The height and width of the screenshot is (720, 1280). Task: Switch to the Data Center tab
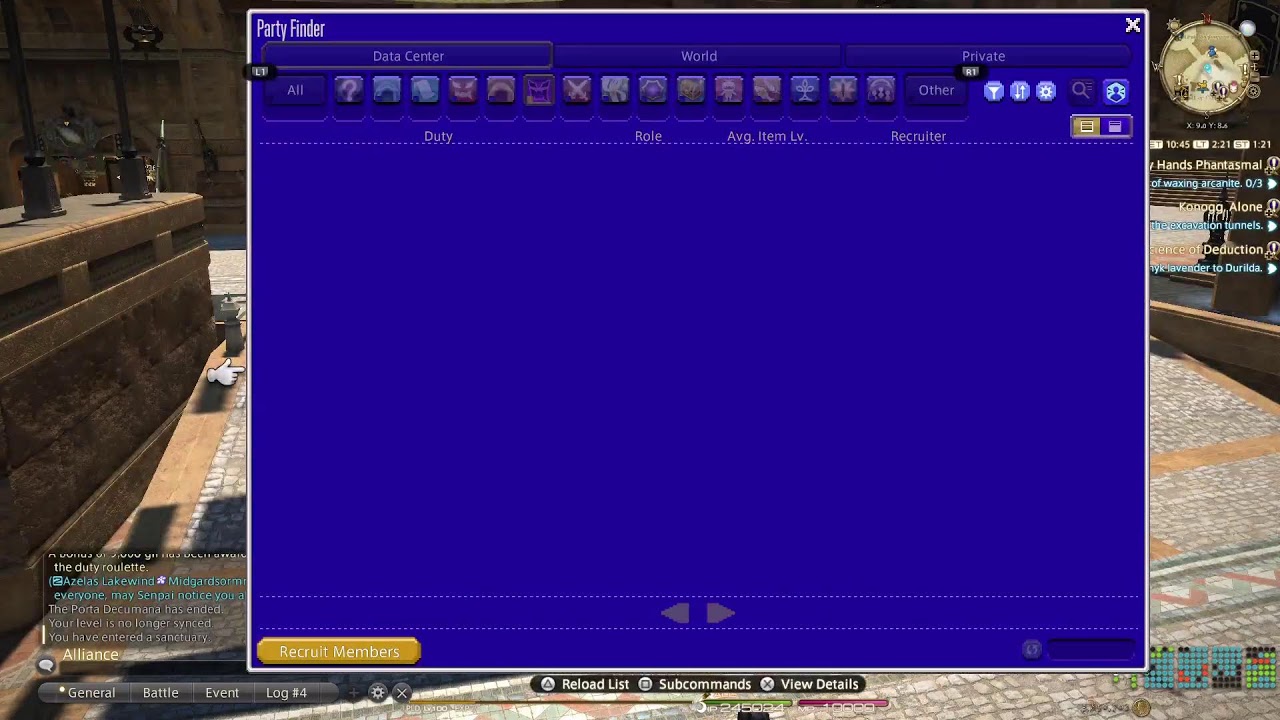coord(408,56)
